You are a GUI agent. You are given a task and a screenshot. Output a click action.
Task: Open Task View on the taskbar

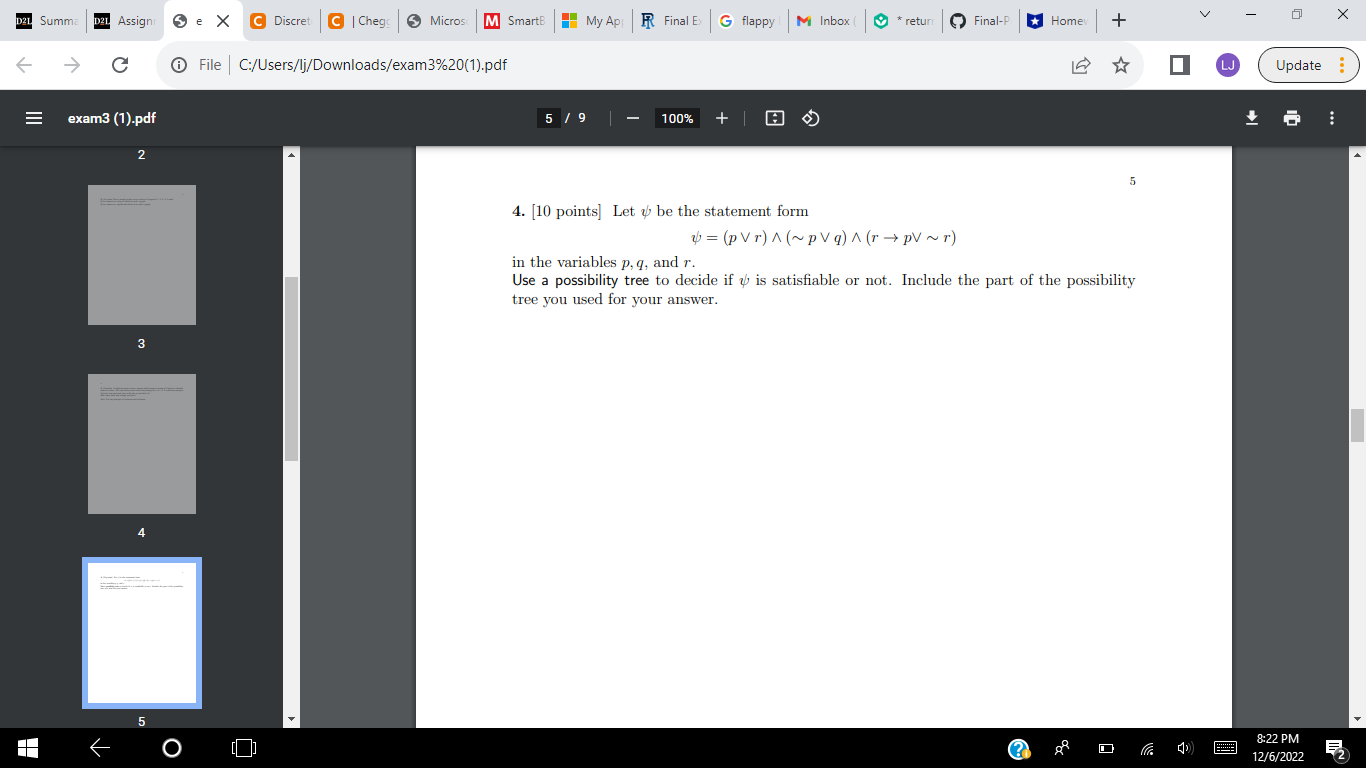244,747
